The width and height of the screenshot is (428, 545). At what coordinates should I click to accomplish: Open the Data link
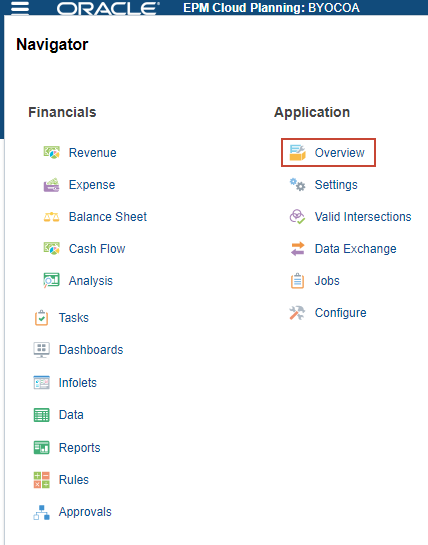71,415
